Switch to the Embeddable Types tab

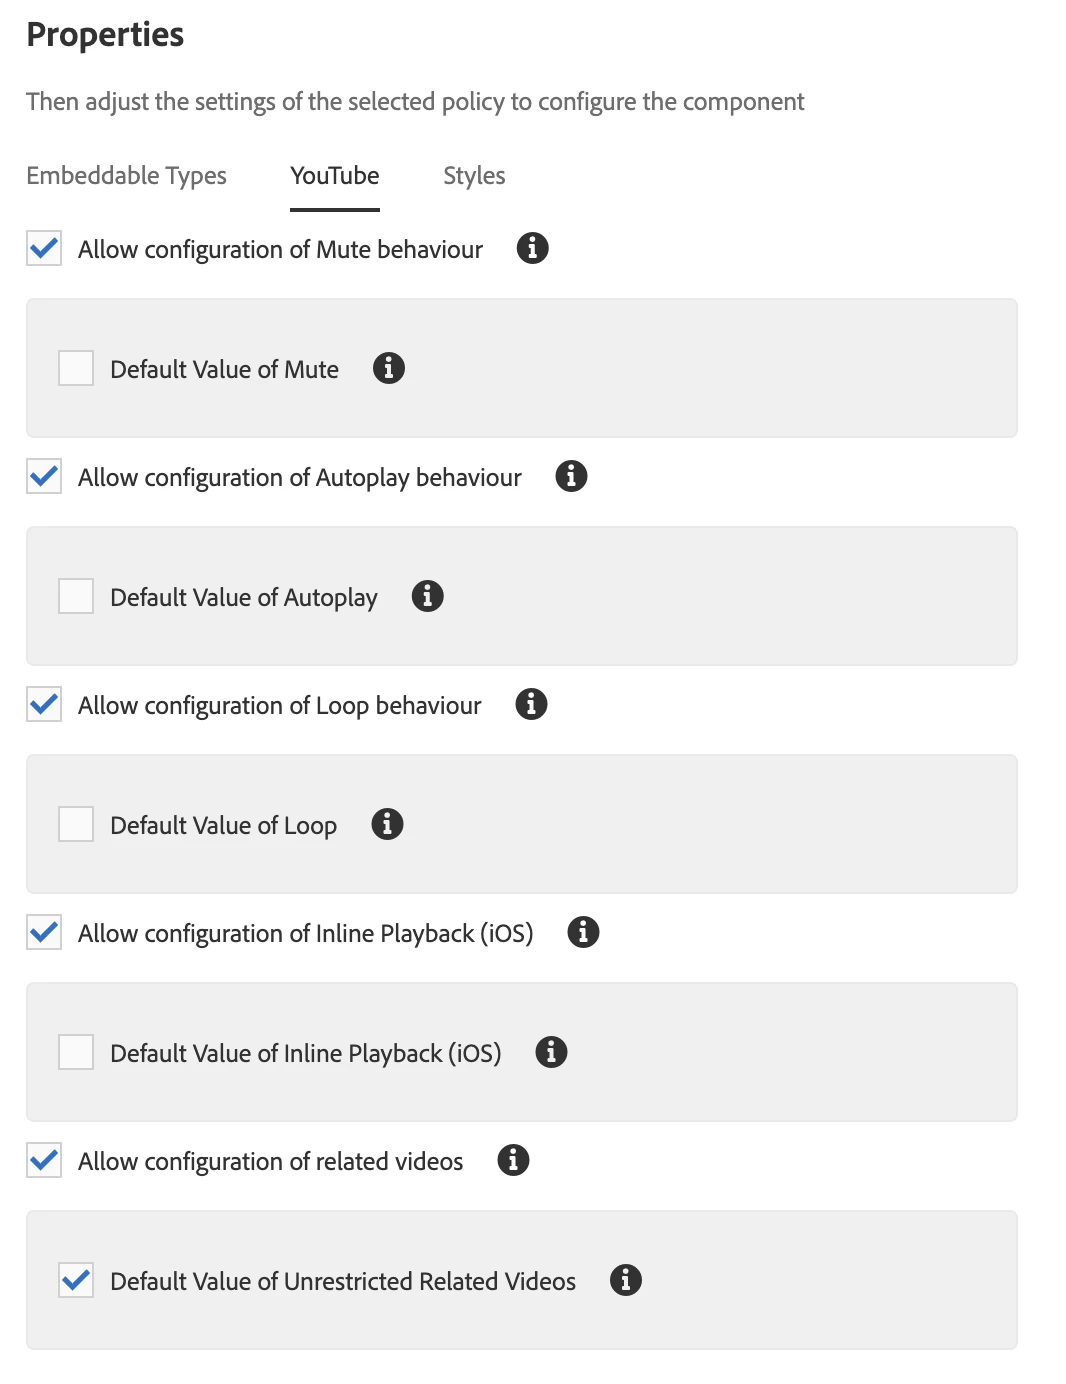[x=126, y=176]
